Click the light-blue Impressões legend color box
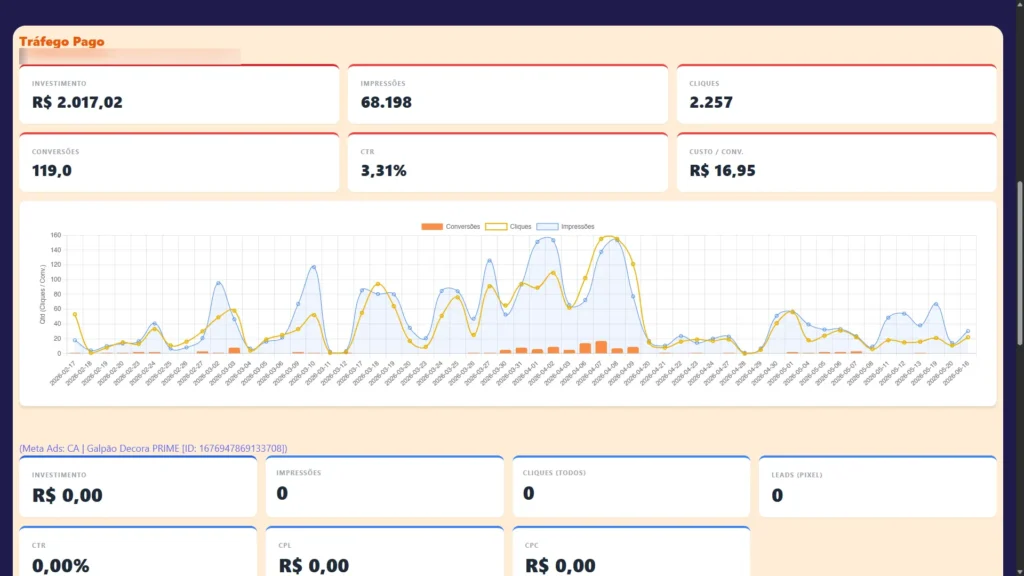This screenshot has height=576, width=1024. (547, 227)
